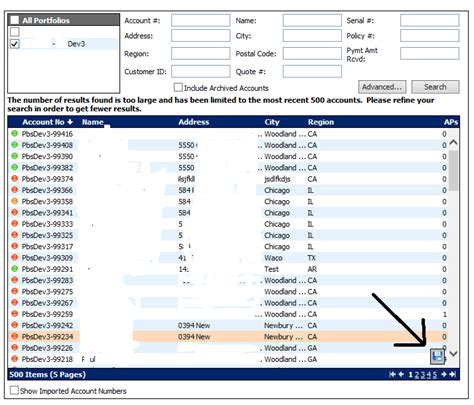Click red status icon for PbsDev3-99374
The image size is (474, 405).
point(14,179)
